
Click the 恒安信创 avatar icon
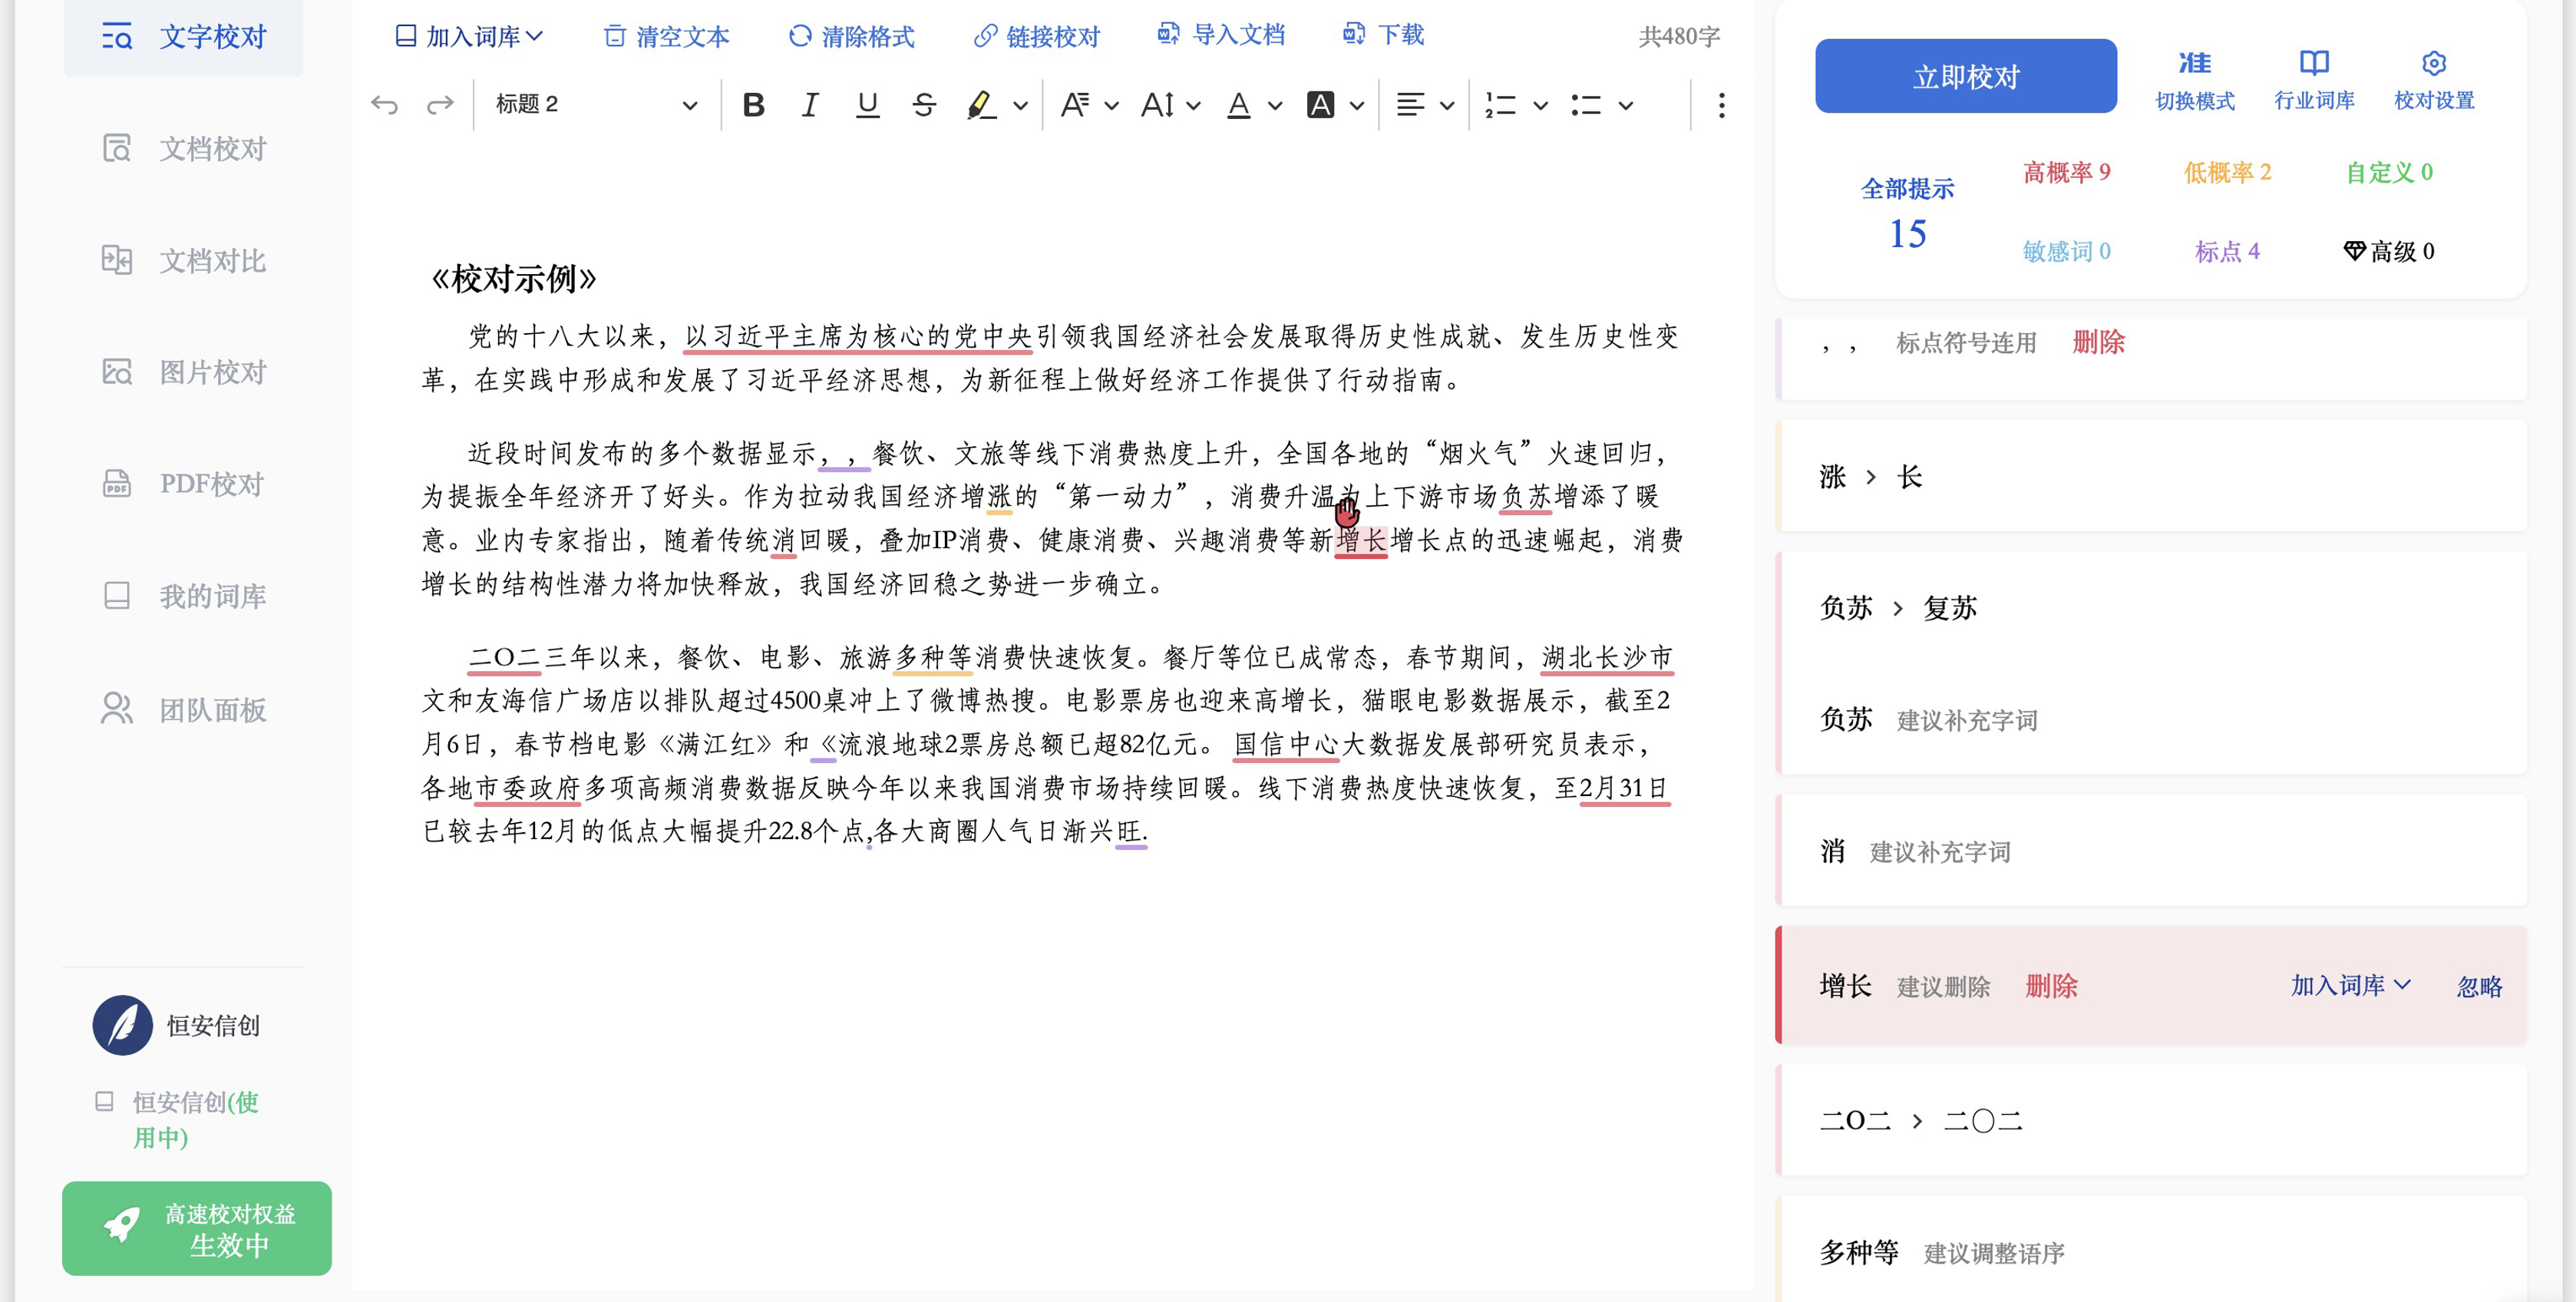tap(122, 1025)
